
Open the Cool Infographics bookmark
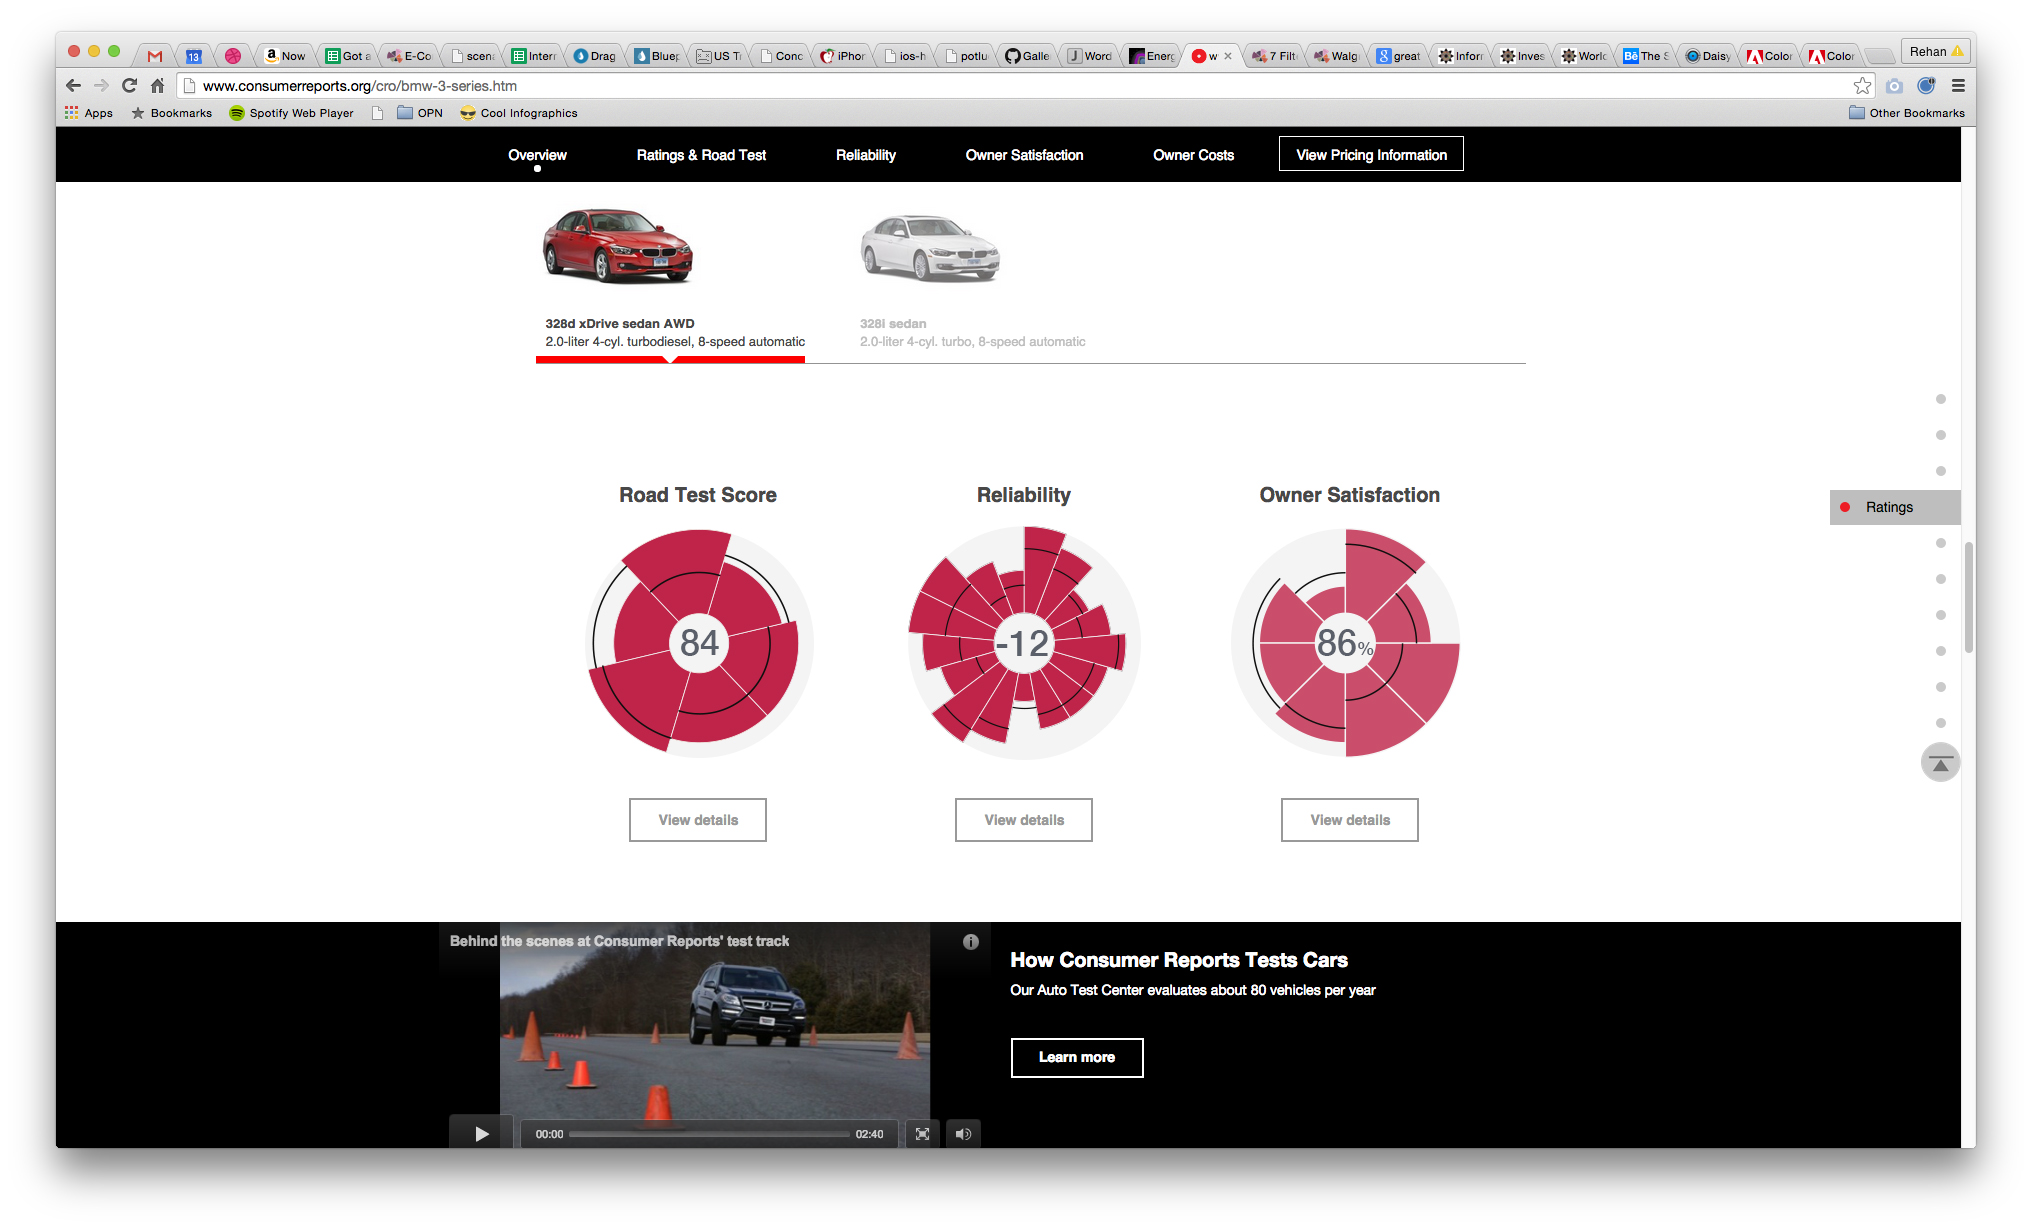click(519, 113)
